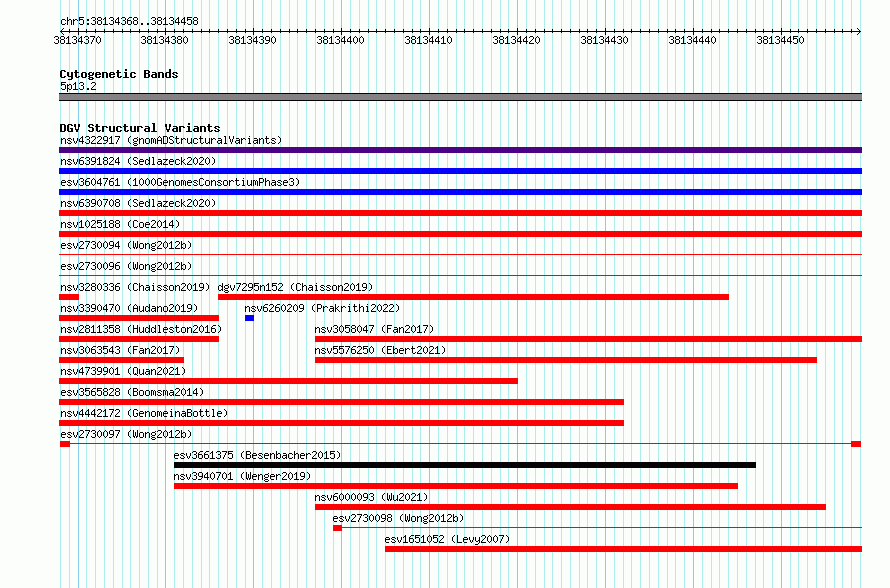890x588 pixels.
Task: Open dgv7295n152 (Chaisson2019) label
Action: click(x=295, y=287)
